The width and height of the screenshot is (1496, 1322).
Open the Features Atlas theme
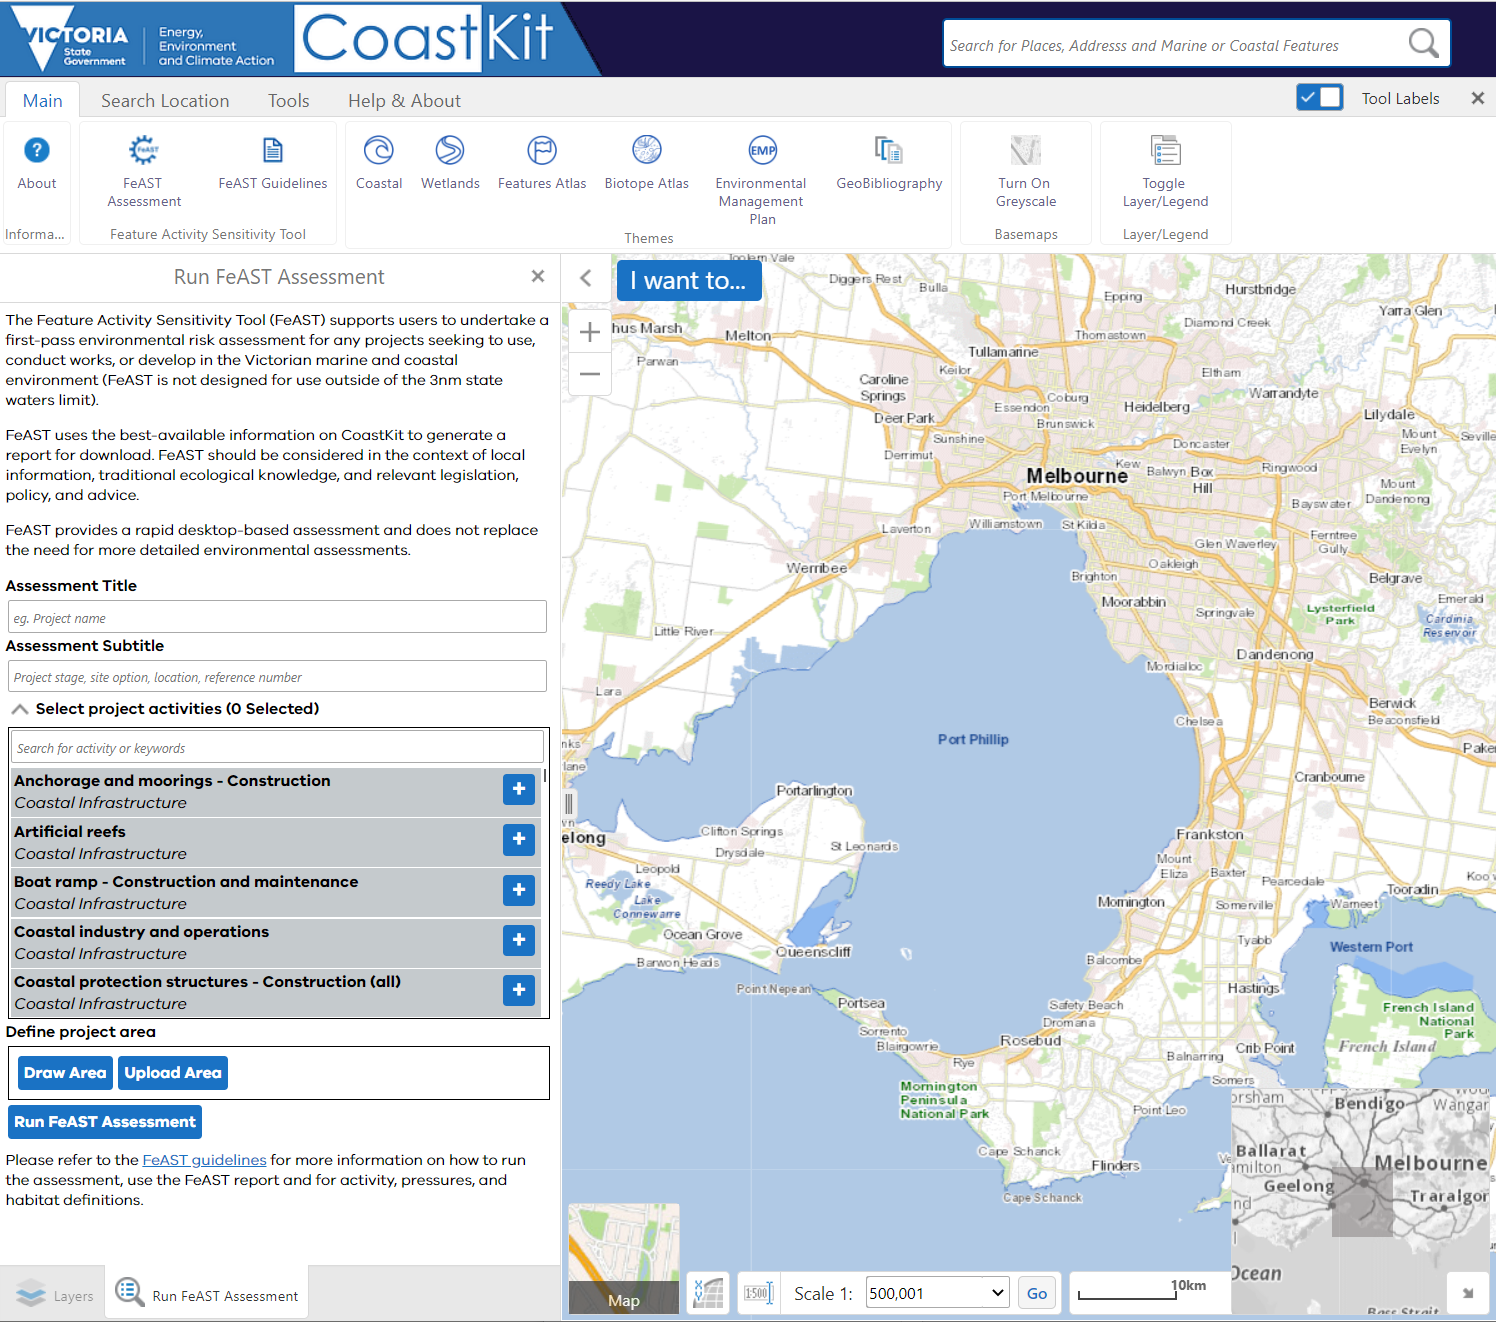(542, 150)
